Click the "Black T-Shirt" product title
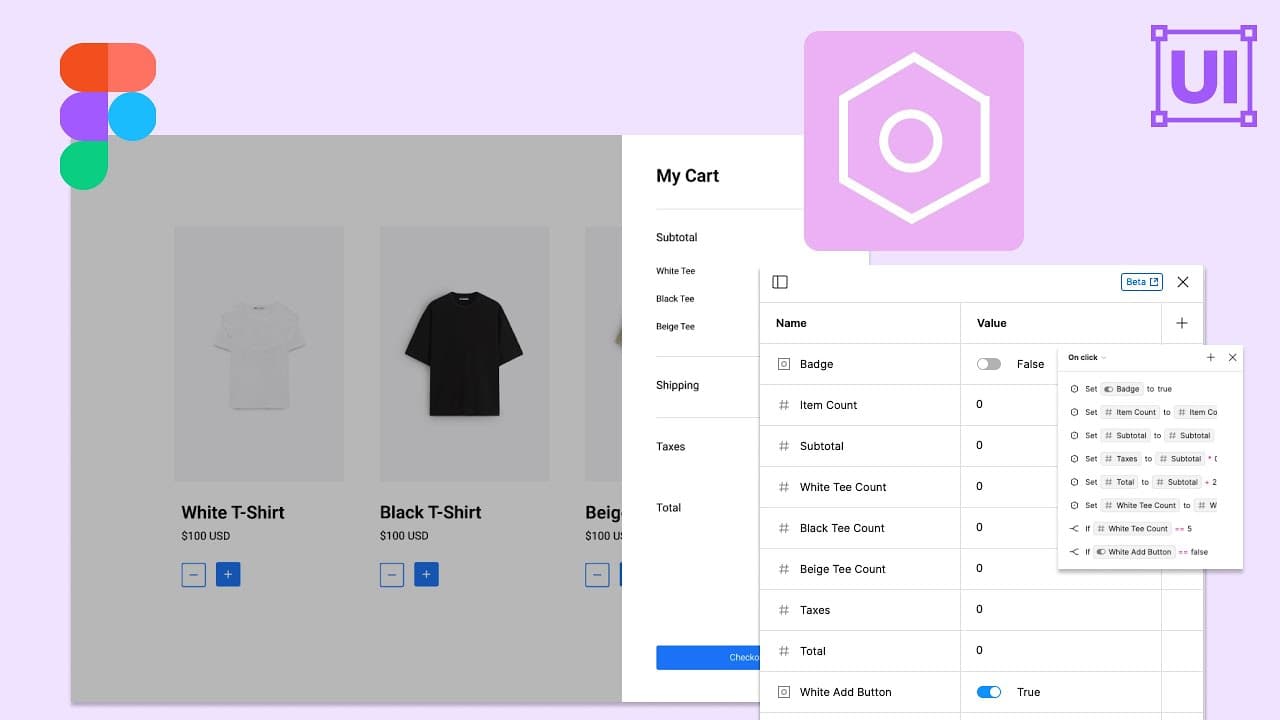This screenshot has width=1280, height=720. coord(431,512)
